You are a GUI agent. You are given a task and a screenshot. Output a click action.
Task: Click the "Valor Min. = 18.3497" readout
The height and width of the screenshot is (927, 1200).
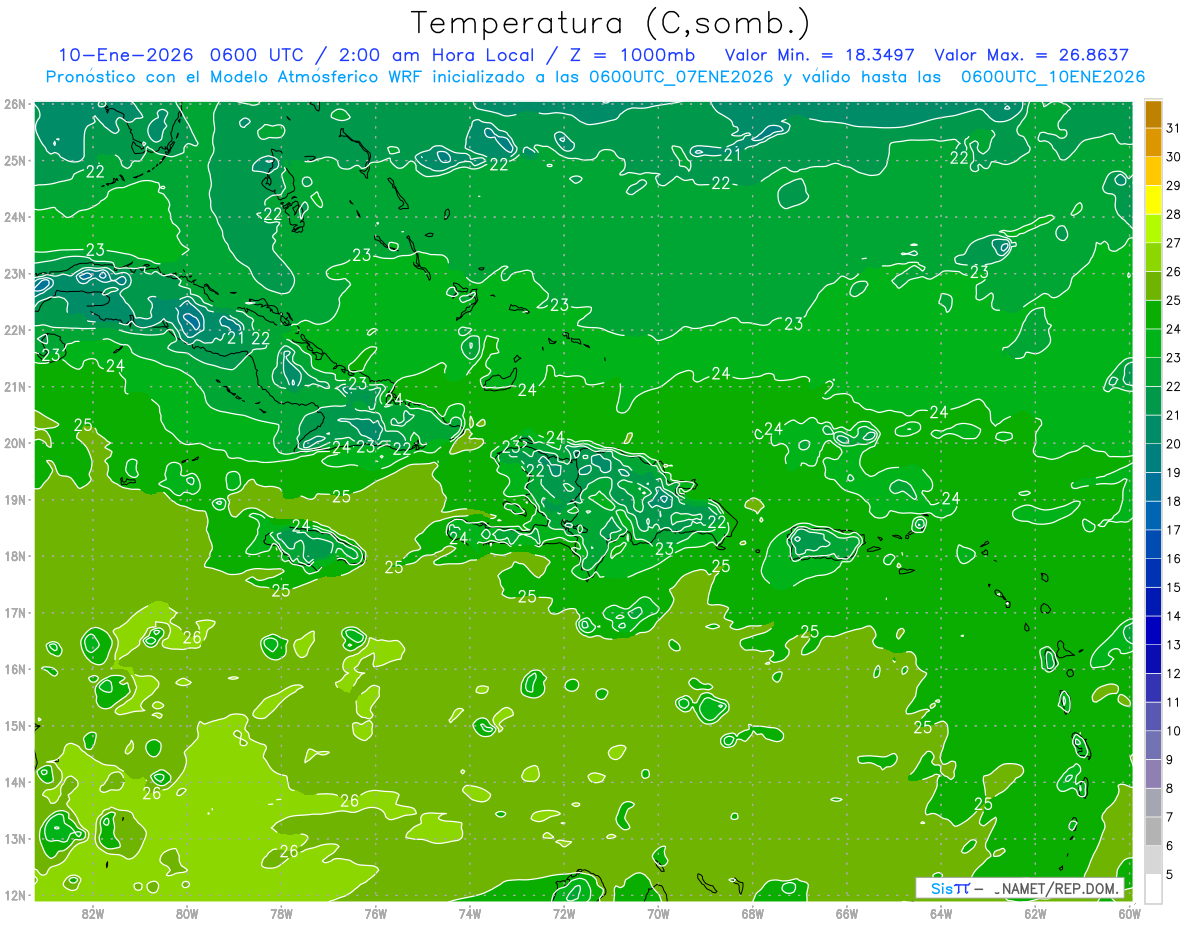pos(819,56)
